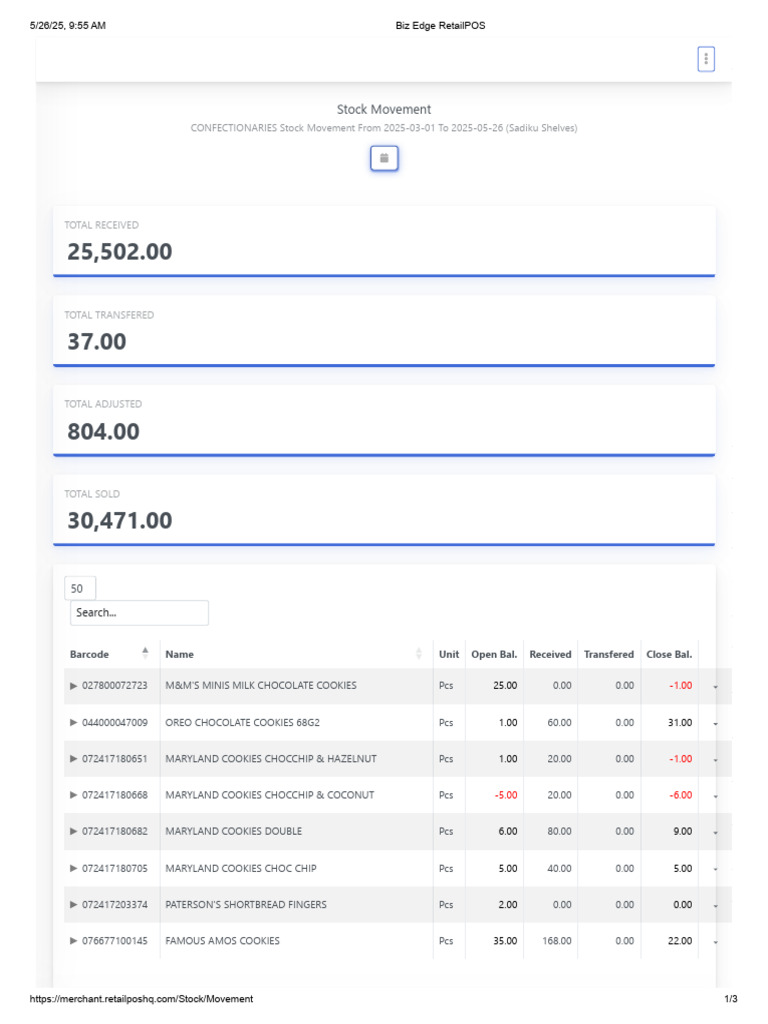Viewport: 768px width, 1024px height.
Task: Expand row for barcode 027800072723
Action: tap(73, 686)
